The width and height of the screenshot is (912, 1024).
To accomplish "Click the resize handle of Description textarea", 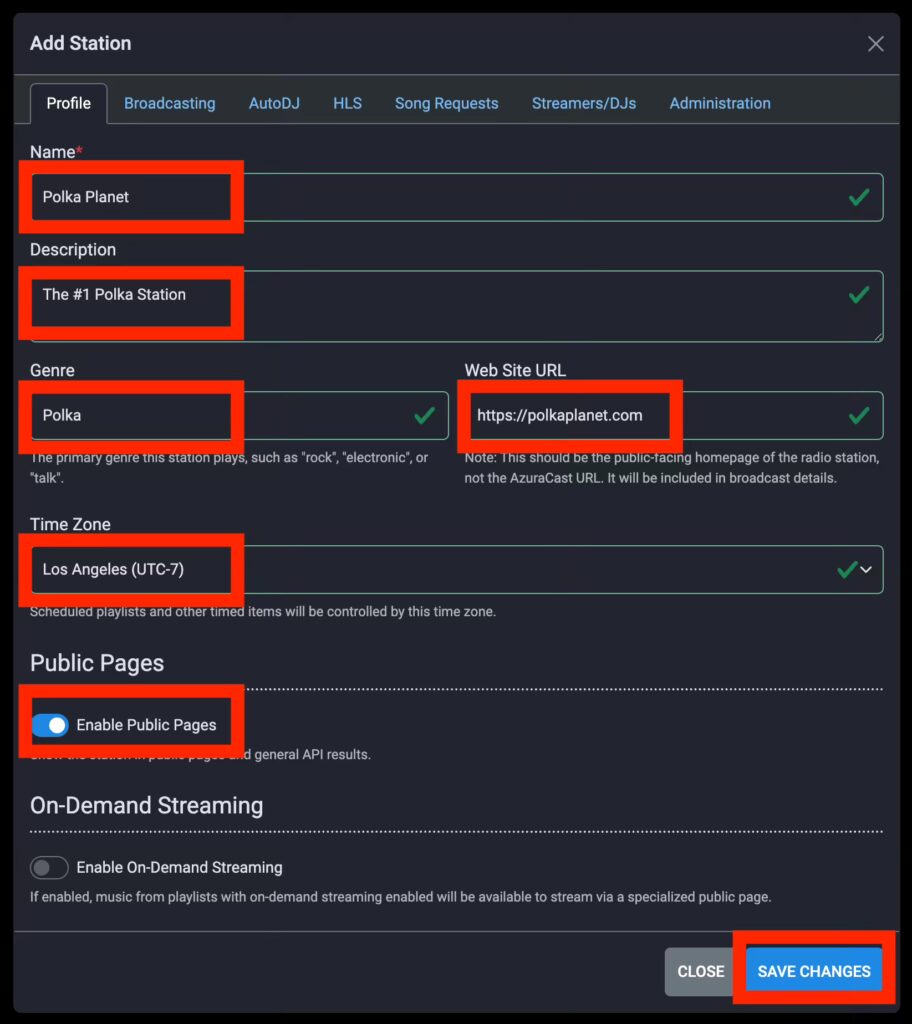I will pos(878,336).
